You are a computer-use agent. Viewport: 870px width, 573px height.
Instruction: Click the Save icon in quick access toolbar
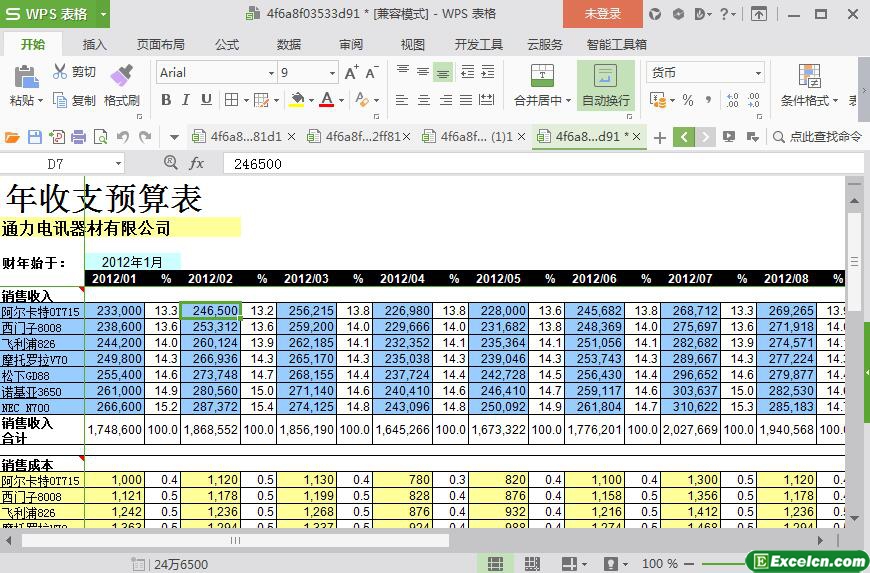pos(35,137)
